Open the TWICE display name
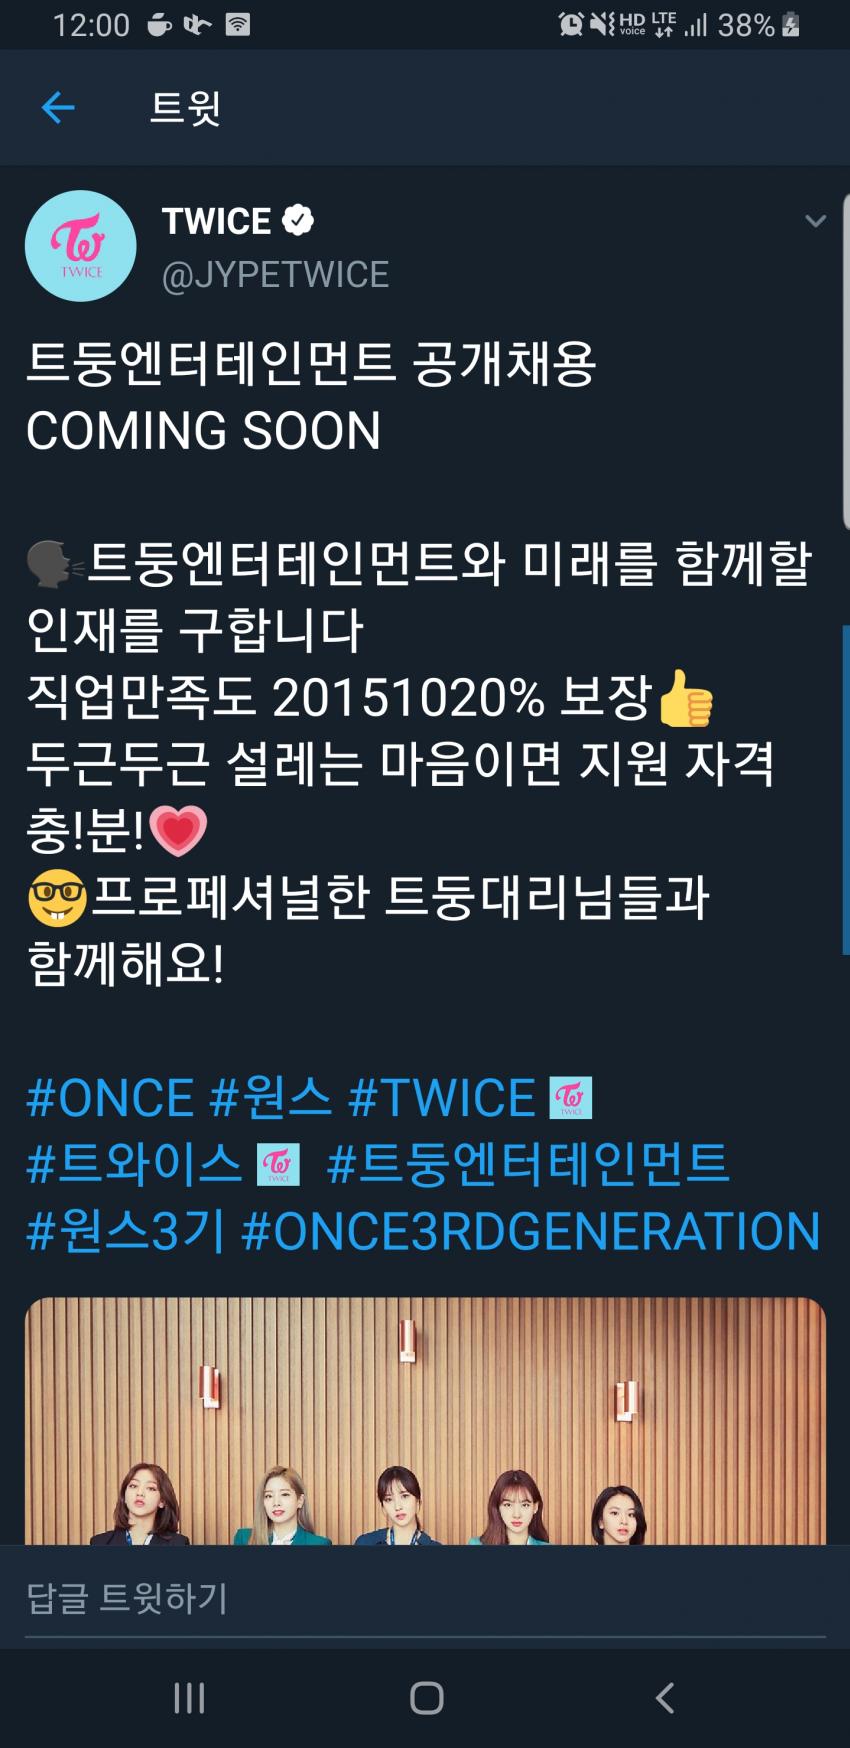This screenshot has height=1748, width=850. [x=216, y=221]
